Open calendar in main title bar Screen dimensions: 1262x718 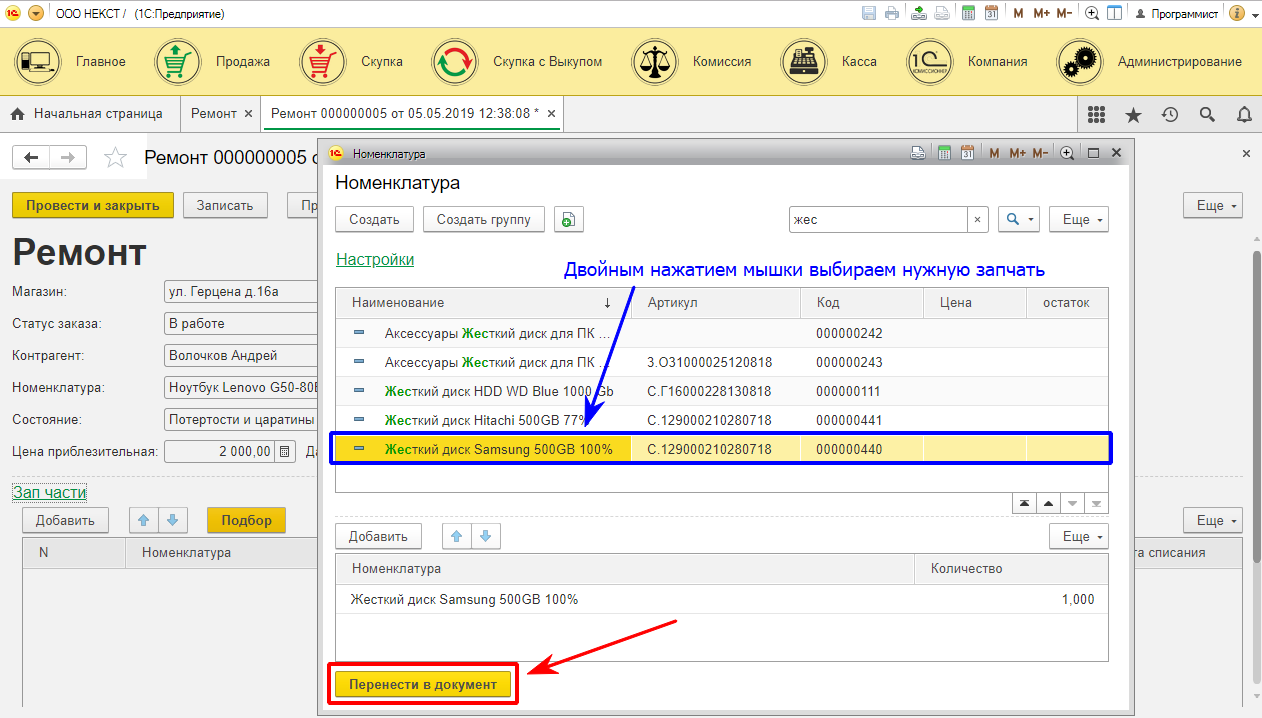[992, 14]
